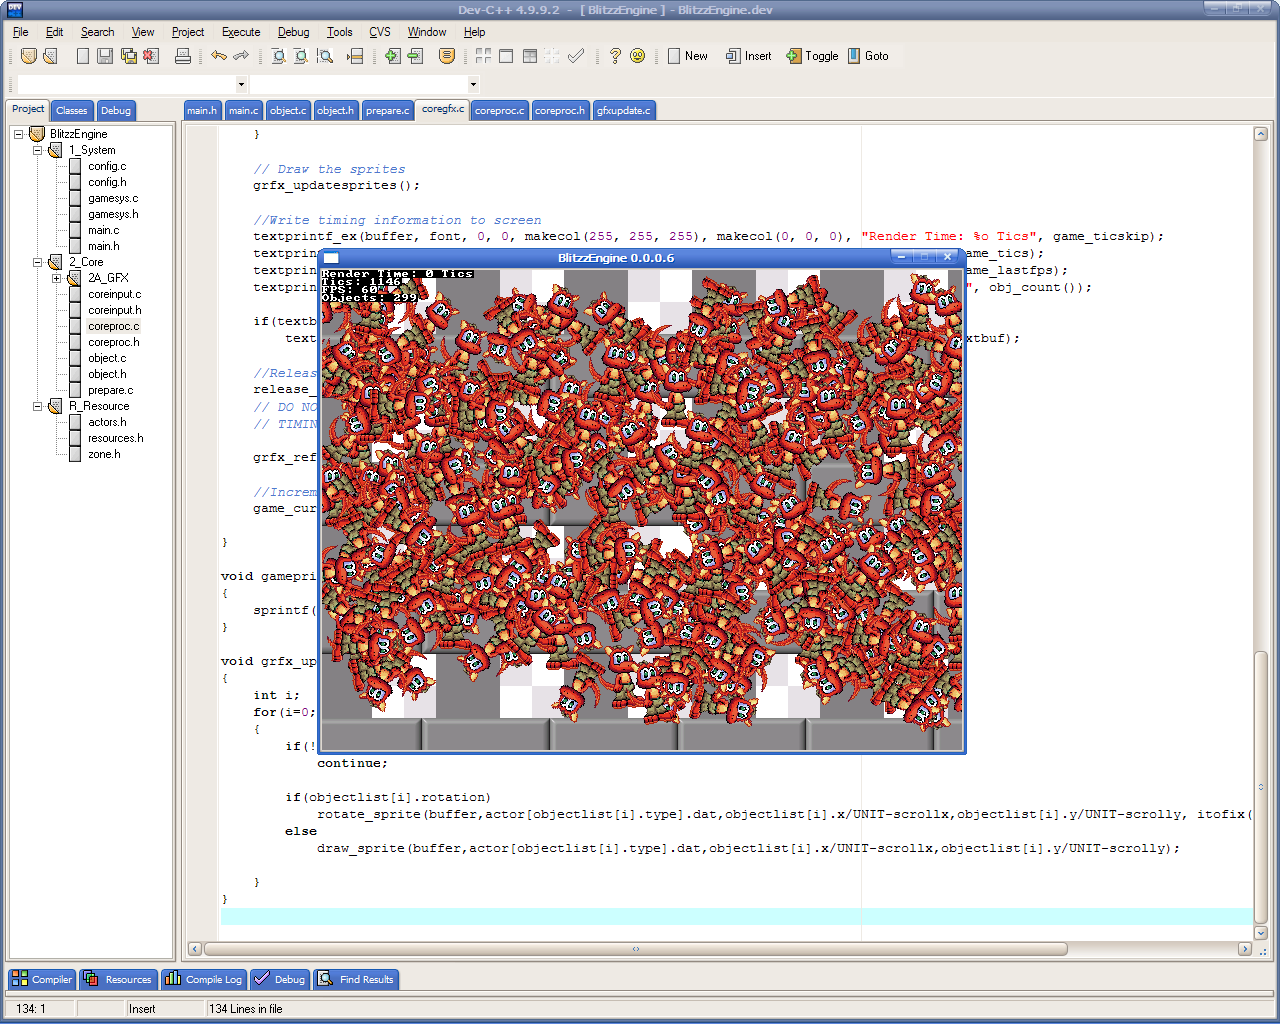Click the Save file toolbar icon
This screenshot has height=1024, width=1280.
(105, 56)
